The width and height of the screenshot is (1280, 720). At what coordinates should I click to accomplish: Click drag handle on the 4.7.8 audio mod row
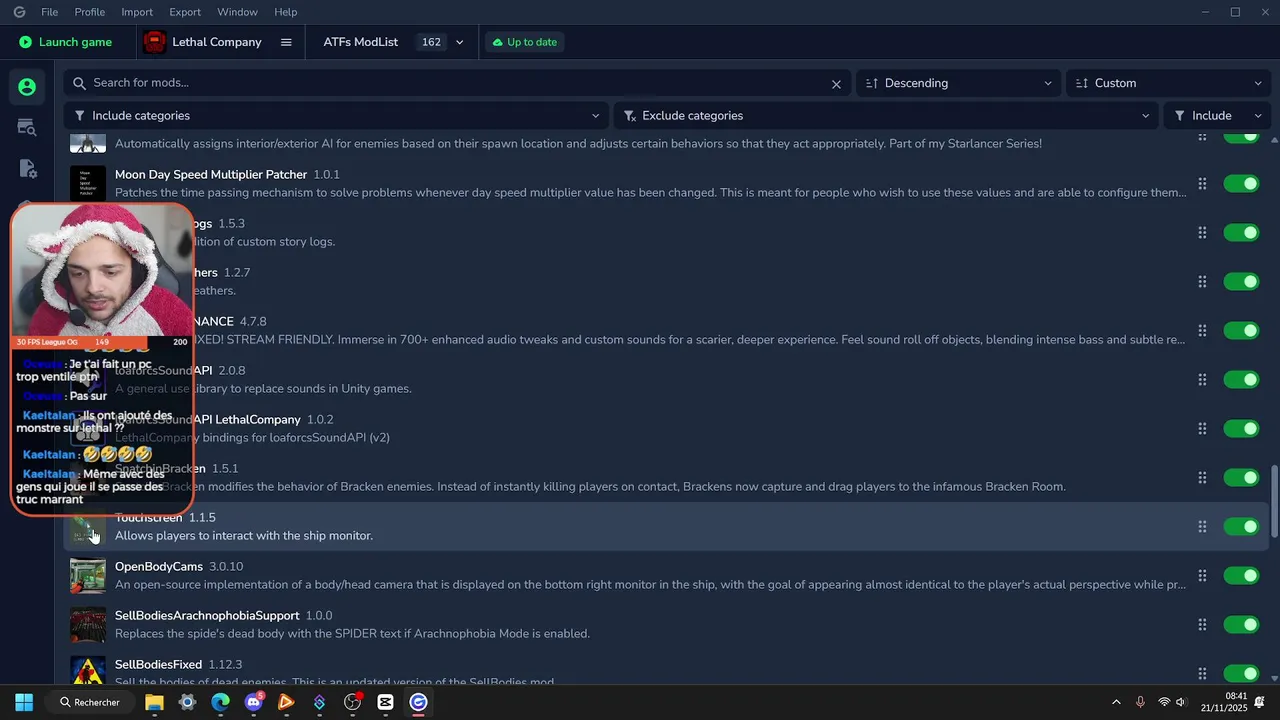(x=1202, y=331)
